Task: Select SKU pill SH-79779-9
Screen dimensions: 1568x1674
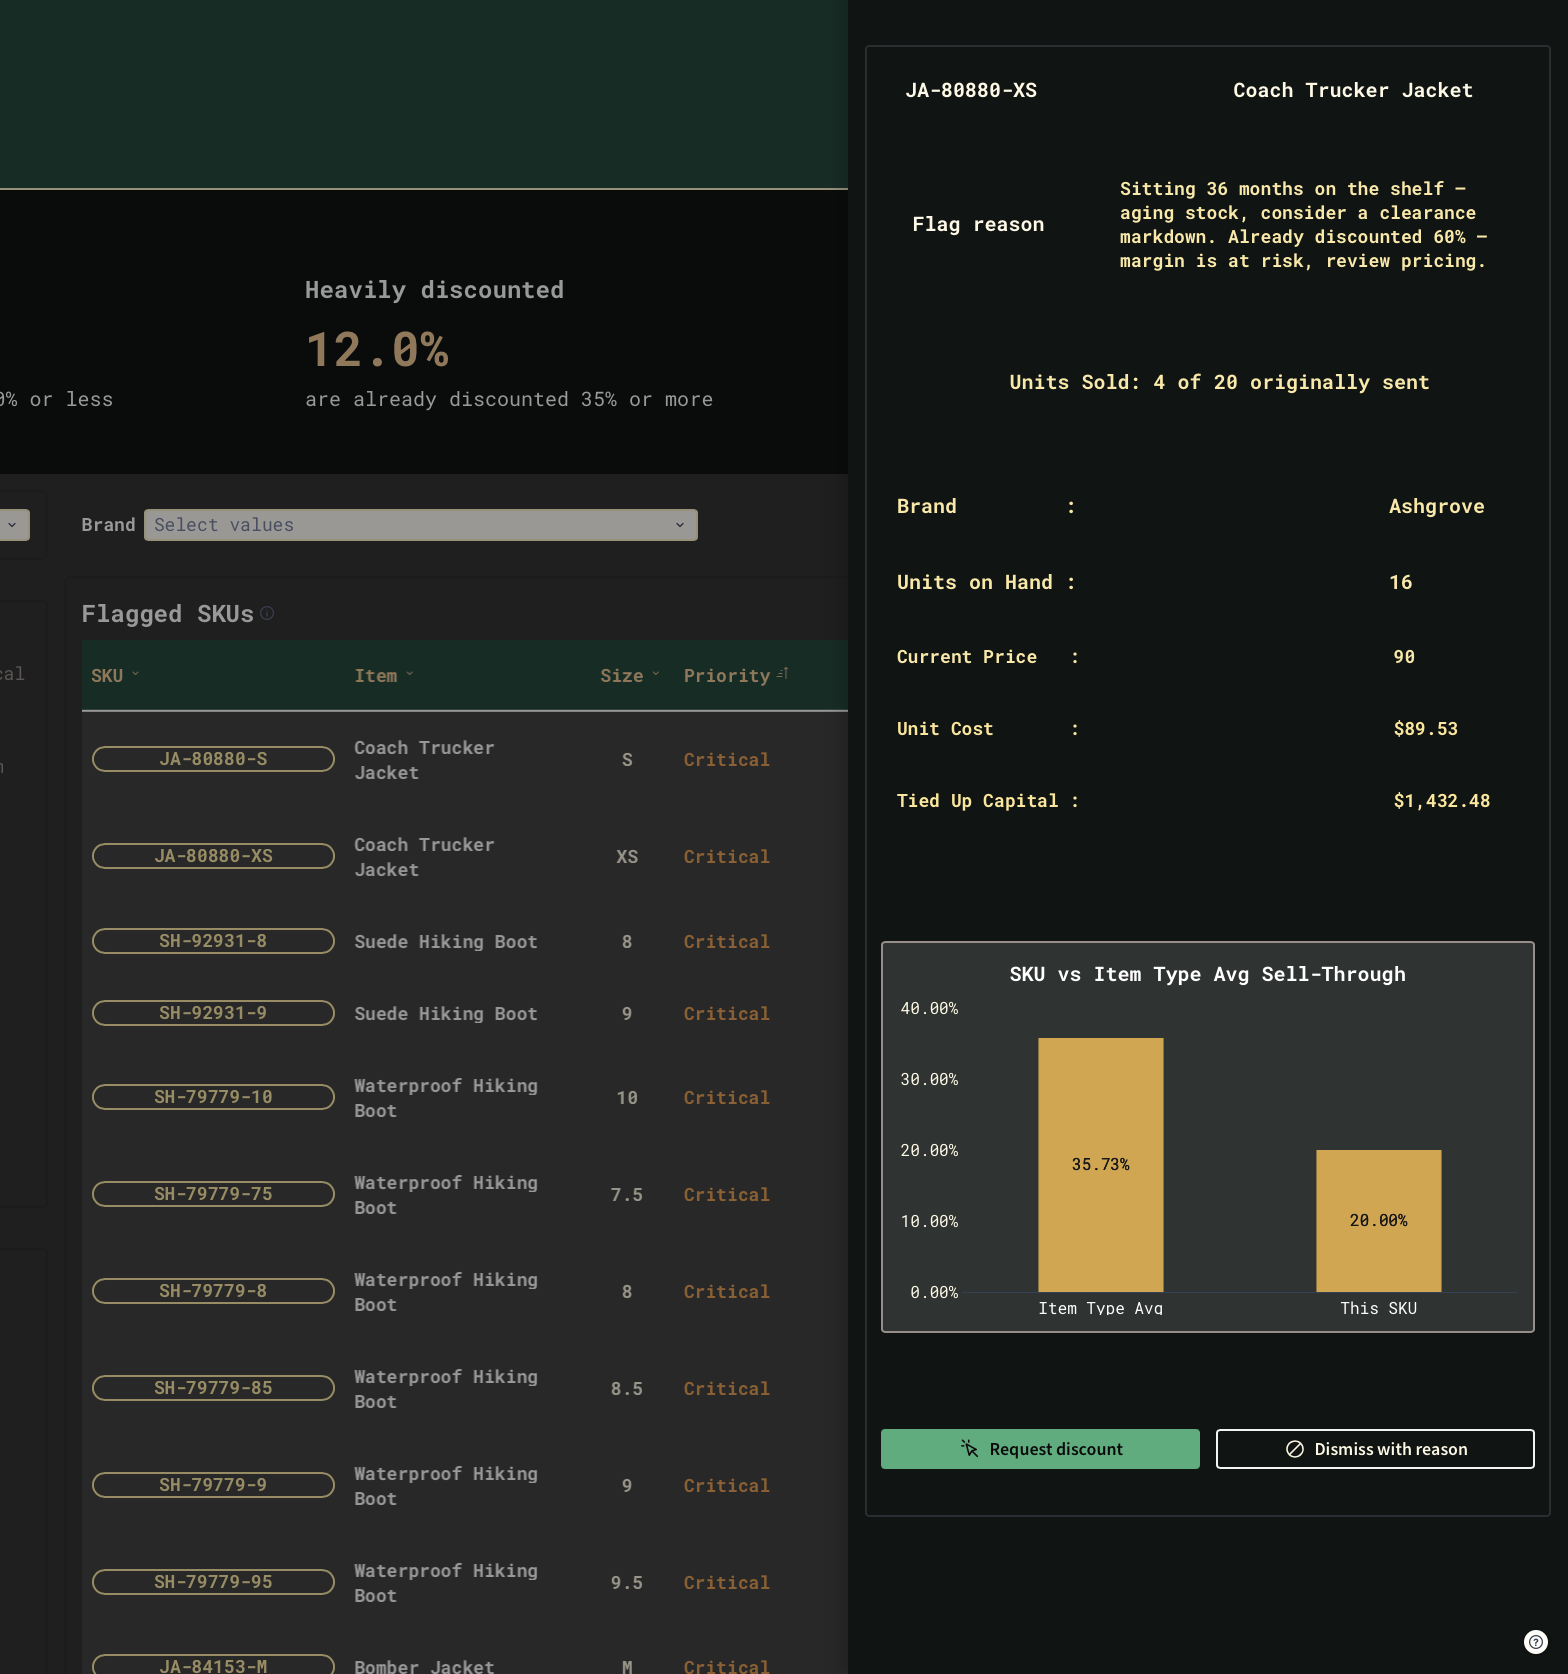Action: click(x=213, y=1485)
